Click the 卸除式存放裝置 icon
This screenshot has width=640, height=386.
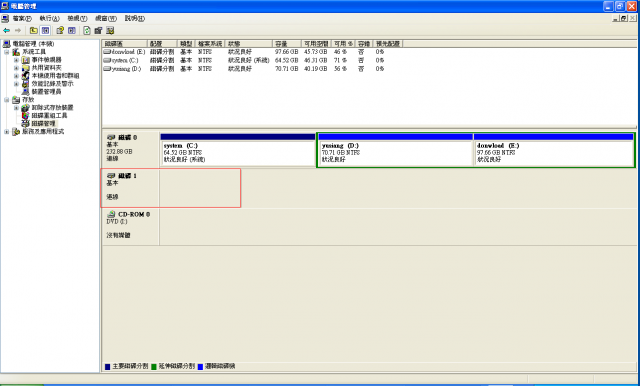[25, 108]
